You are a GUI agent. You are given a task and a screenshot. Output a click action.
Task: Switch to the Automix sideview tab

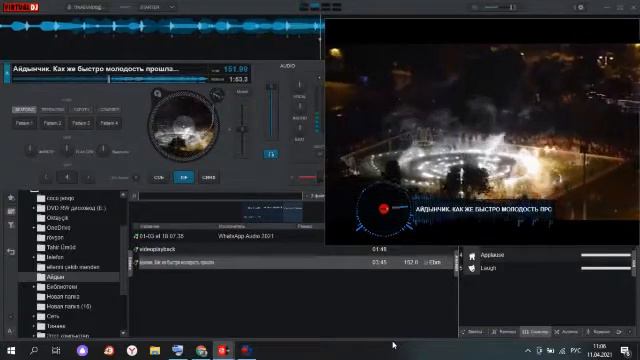click(566, 332)
